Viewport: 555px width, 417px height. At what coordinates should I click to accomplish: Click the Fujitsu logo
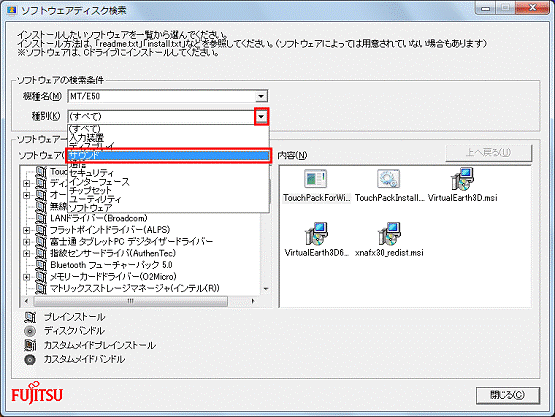37,393
